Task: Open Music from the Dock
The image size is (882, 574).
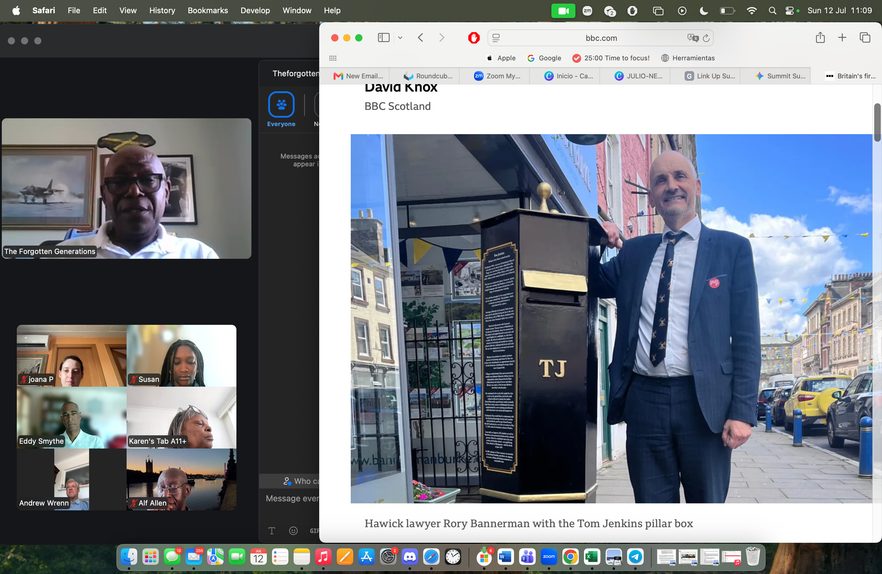Action: 323,557
